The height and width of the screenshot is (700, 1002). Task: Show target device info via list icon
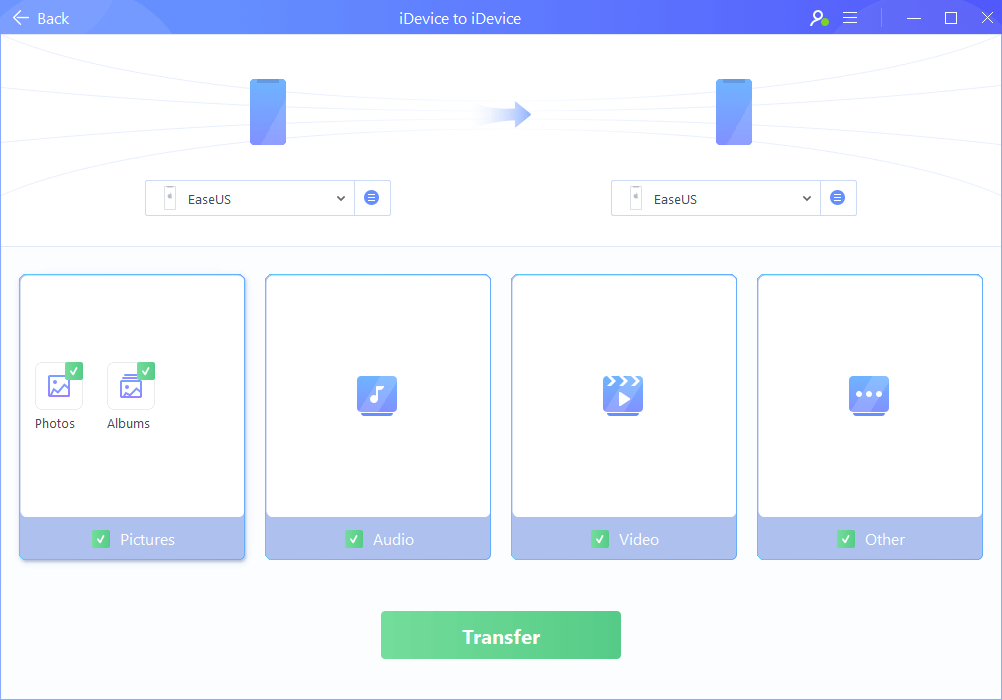[x=837, y=198]
